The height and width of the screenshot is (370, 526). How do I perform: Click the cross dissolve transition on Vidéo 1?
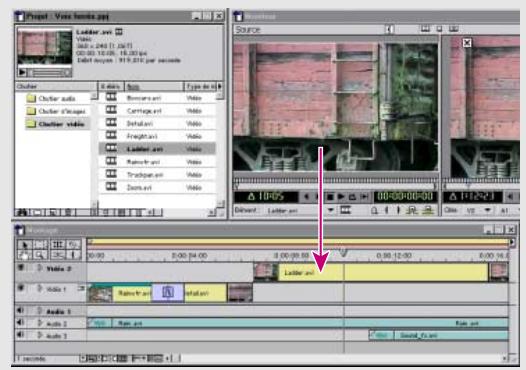(168, 293)
